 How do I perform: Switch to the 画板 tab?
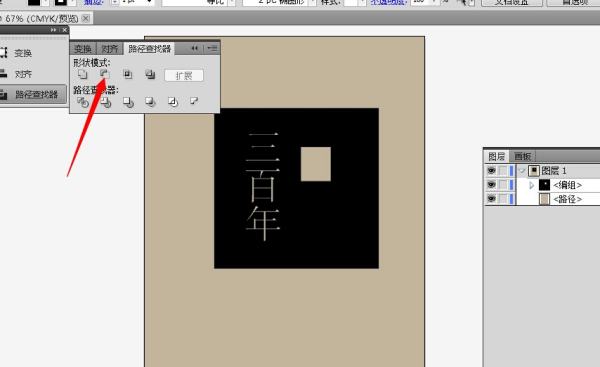(522, 156)
